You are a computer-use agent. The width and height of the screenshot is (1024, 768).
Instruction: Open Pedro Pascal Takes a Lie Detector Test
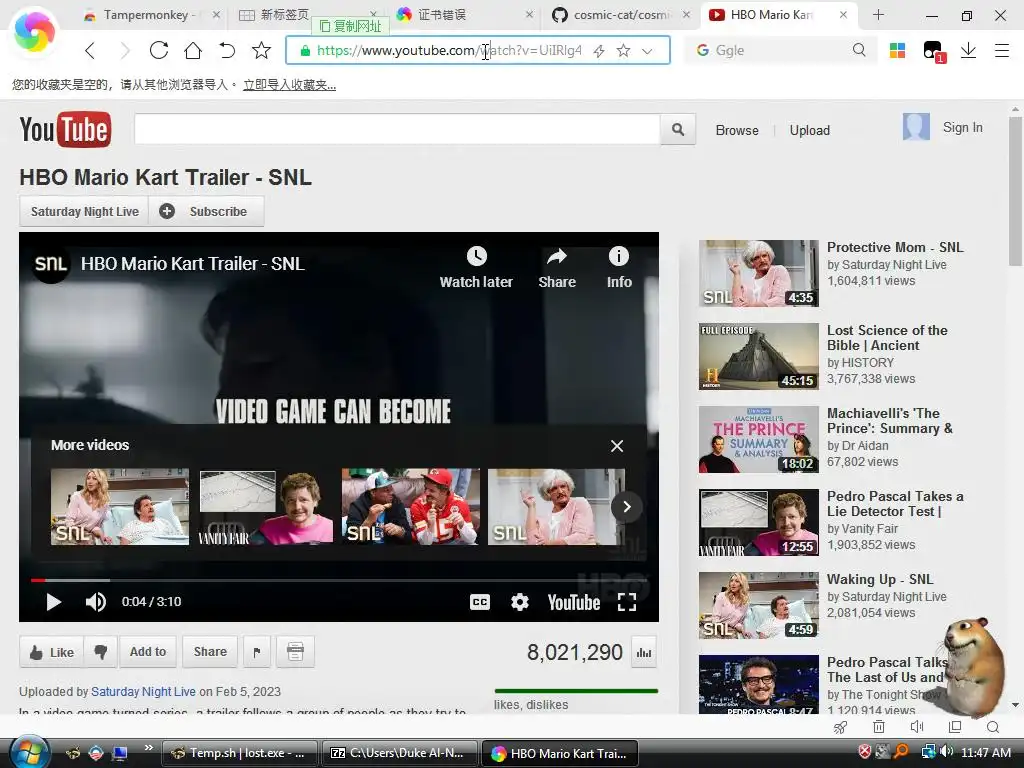pos(895,504)
